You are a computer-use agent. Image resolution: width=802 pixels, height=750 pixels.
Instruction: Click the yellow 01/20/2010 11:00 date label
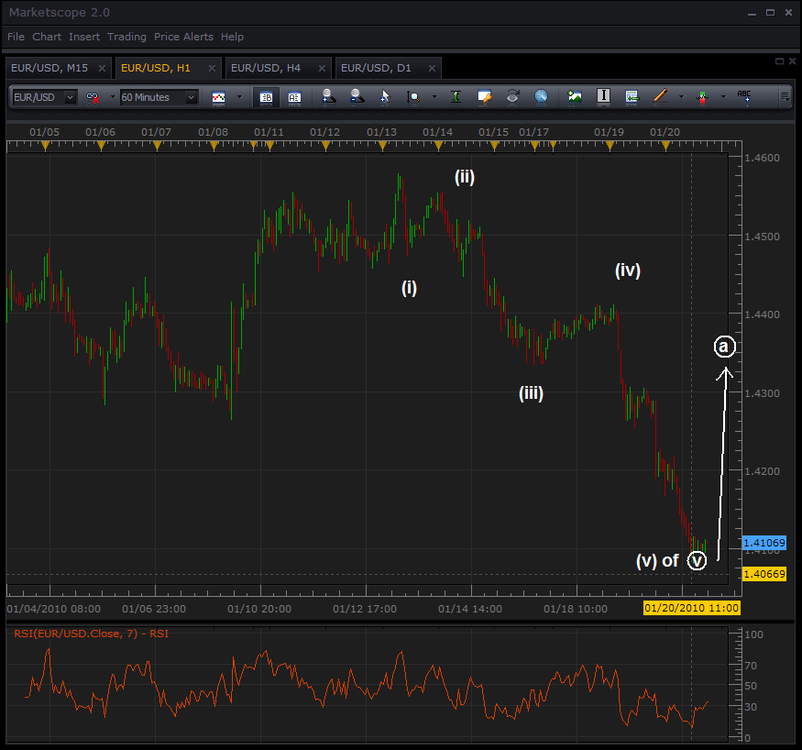tap(692, 608)
